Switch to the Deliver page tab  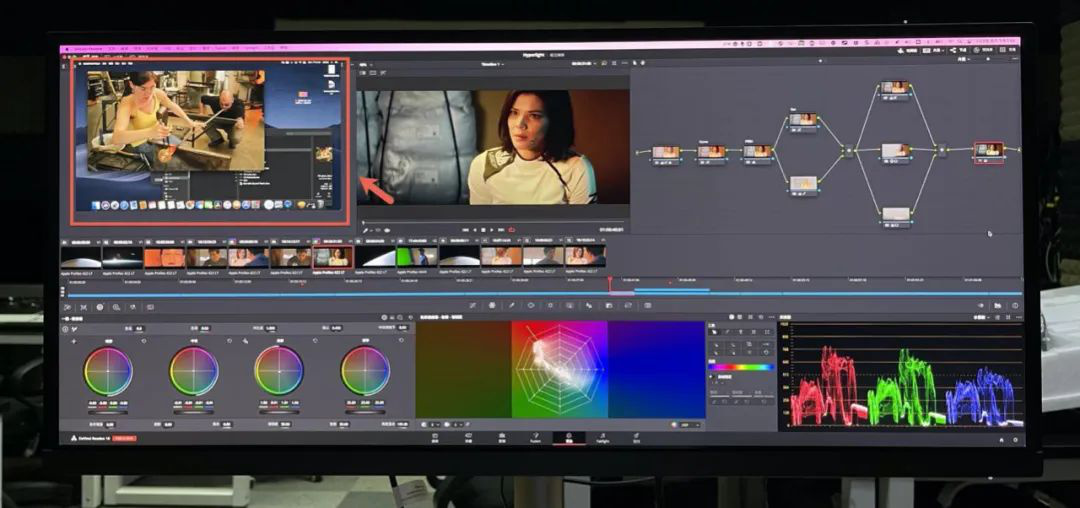tap(636, 438)
